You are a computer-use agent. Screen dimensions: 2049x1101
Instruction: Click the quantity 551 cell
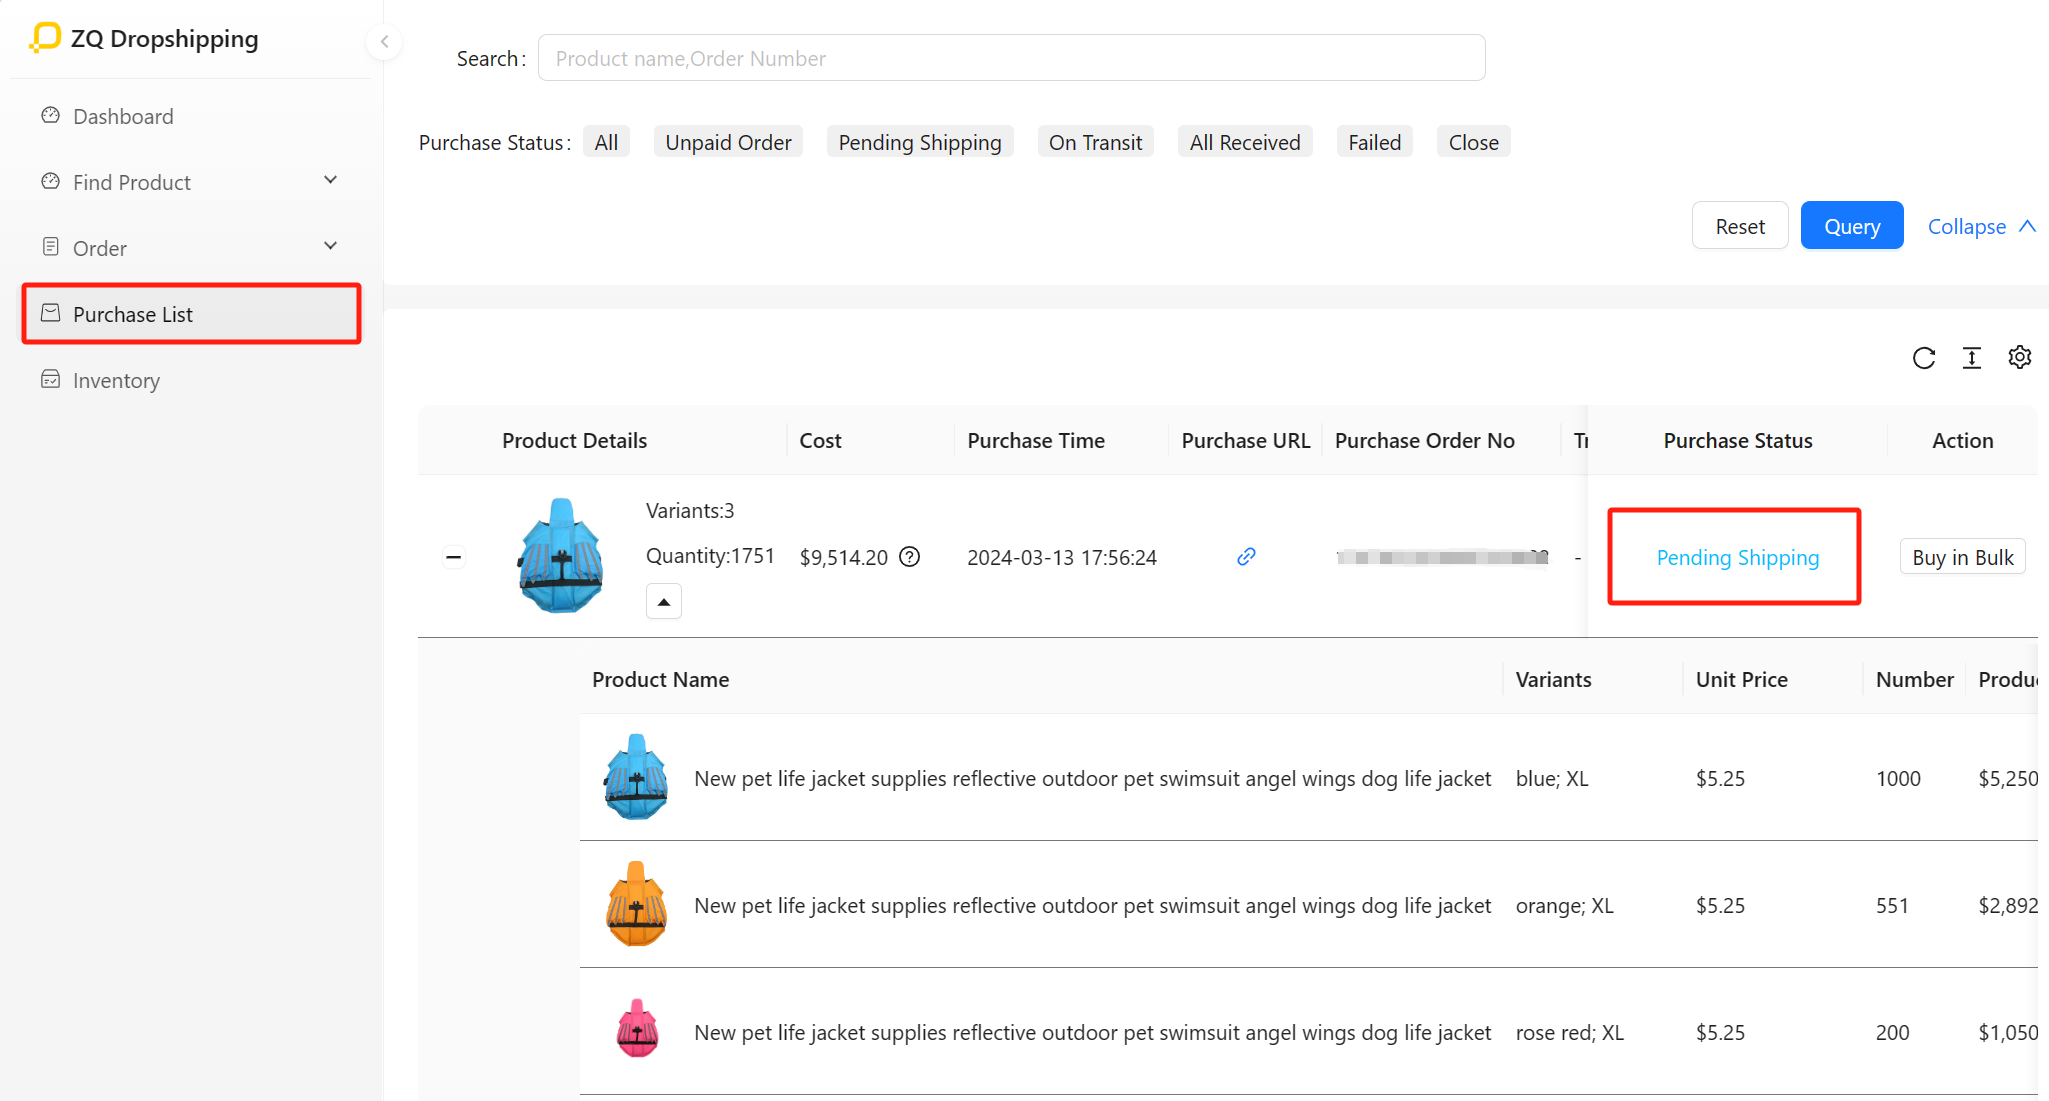coord(1892,905)
